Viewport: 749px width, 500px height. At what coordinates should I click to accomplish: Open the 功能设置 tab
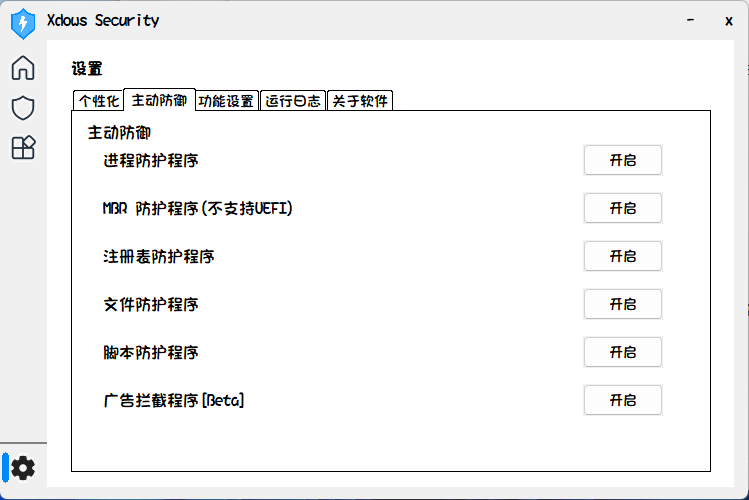226,100
